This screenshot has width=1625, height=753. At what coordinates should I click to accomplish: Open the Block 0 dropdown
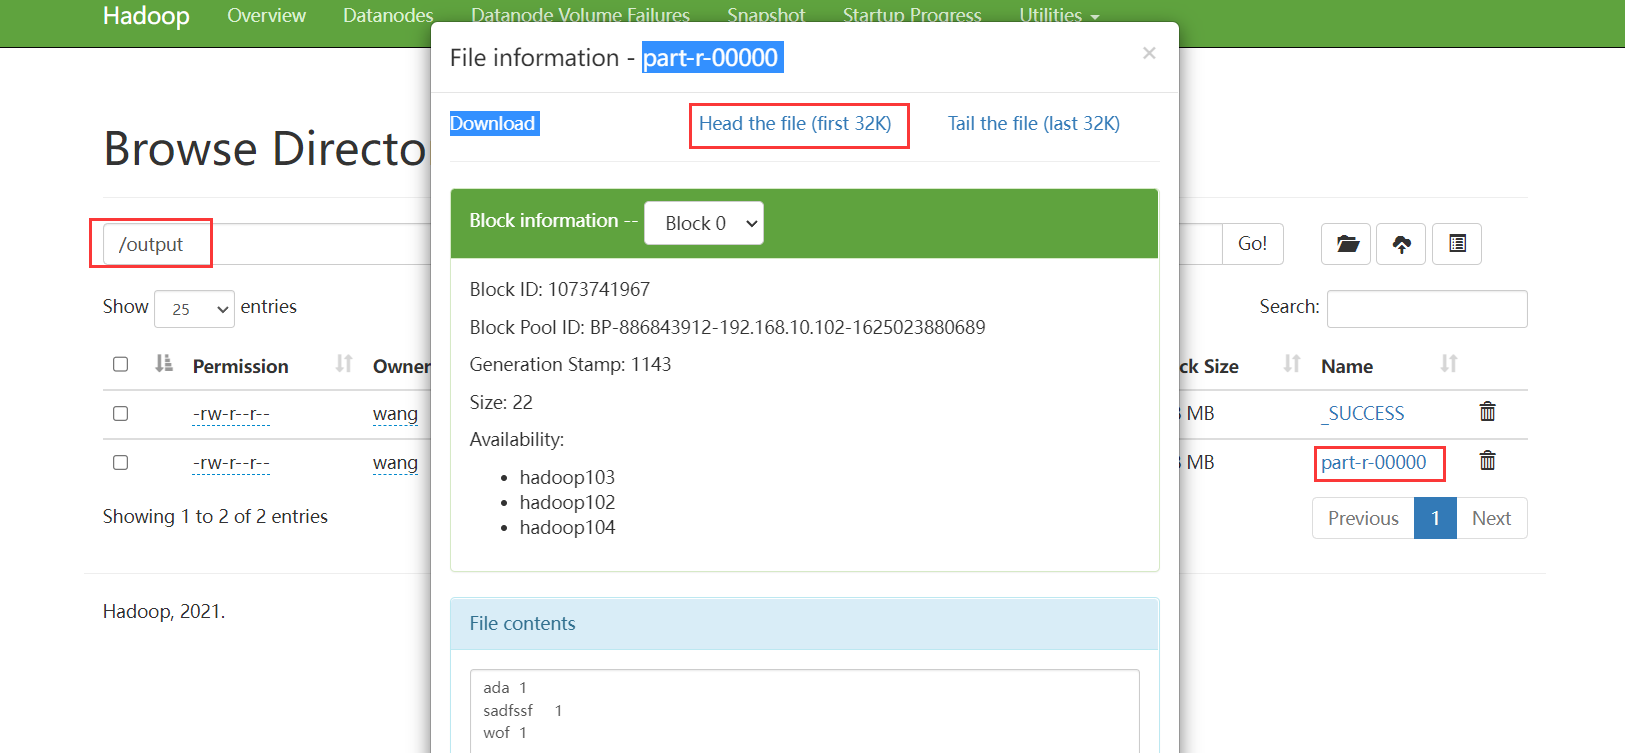(x=704, y=223)
